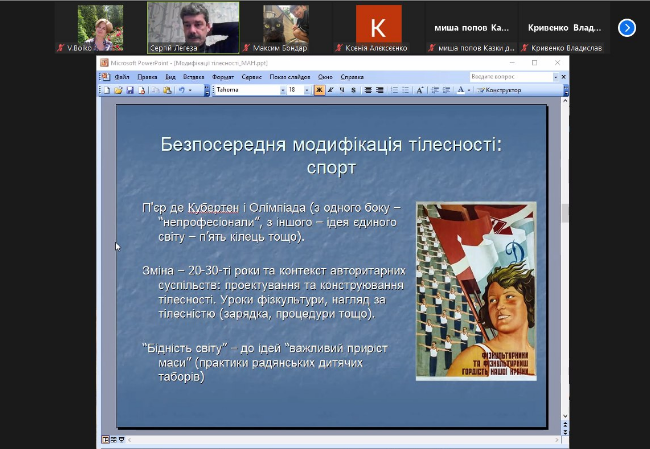Open the Вид menu
This screenshot has width=650, height=449.
click(170, 77)
